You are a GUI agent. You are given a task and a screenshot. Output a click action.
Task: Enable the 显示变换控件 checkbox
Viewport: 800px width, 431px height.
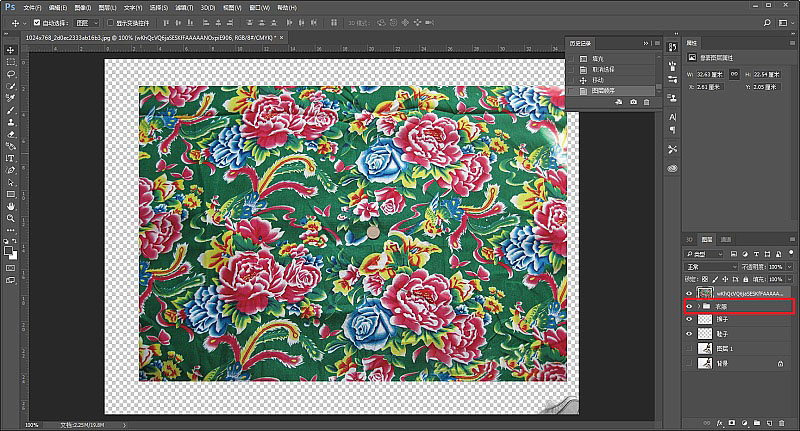pos(110,23)
